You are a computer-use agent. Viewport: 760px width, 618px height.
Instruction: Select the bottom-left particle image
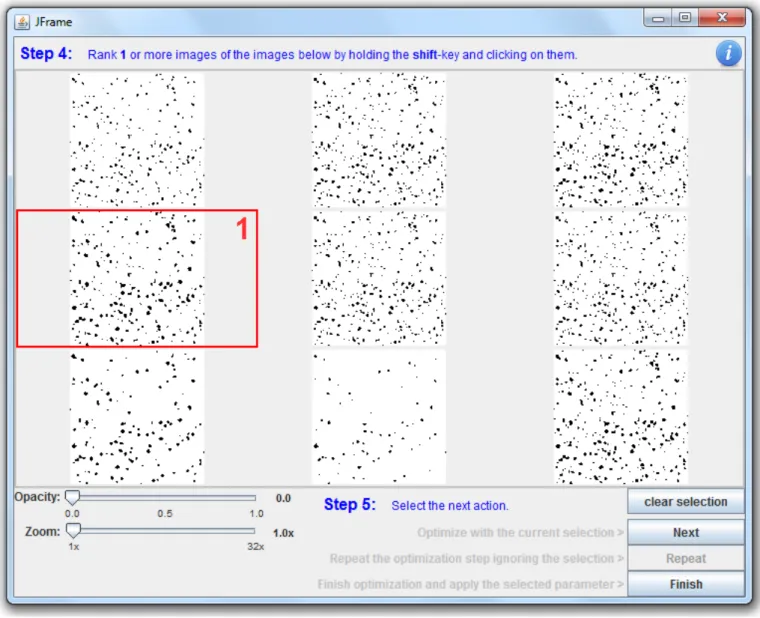click(x=137, y=417)
